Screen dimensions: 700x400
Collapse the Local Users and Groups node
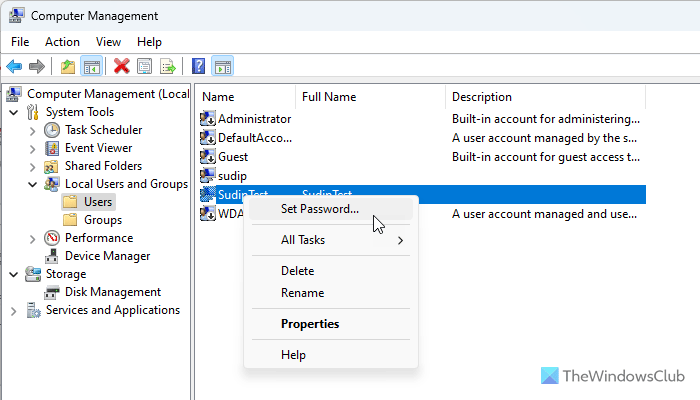pyautogui.click(x=33, y=184)
